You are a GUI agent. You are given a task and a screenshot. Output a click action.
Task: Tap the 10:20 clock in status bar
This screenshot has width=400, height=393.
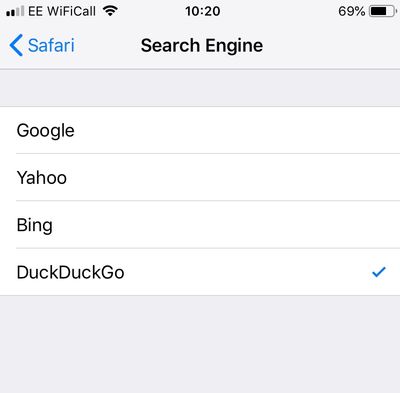point(203,11)
